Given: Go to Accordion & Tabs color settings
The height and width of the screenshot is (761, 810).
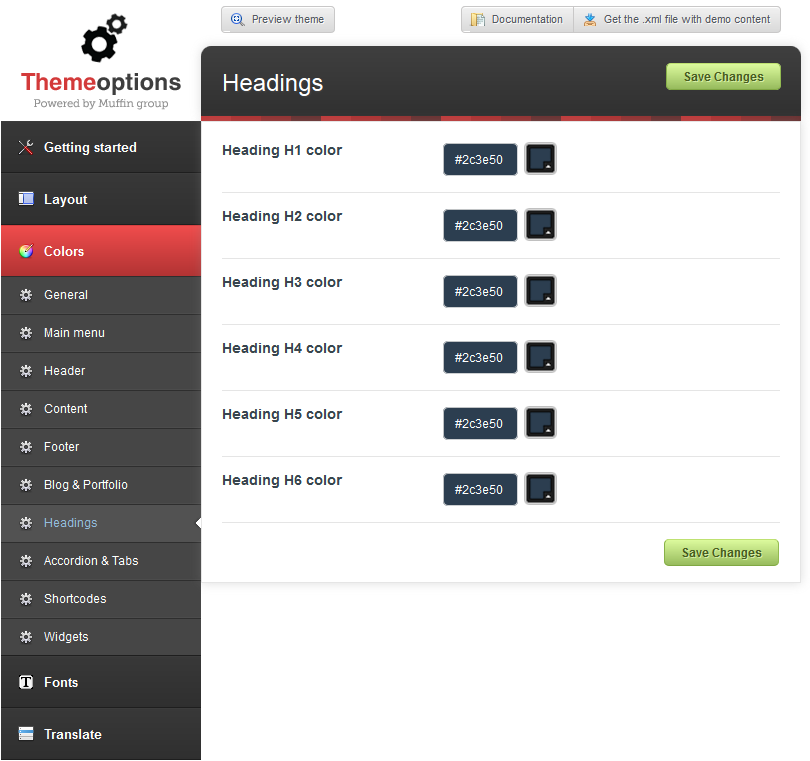Looking at the screenshot, I should [101, 561].
